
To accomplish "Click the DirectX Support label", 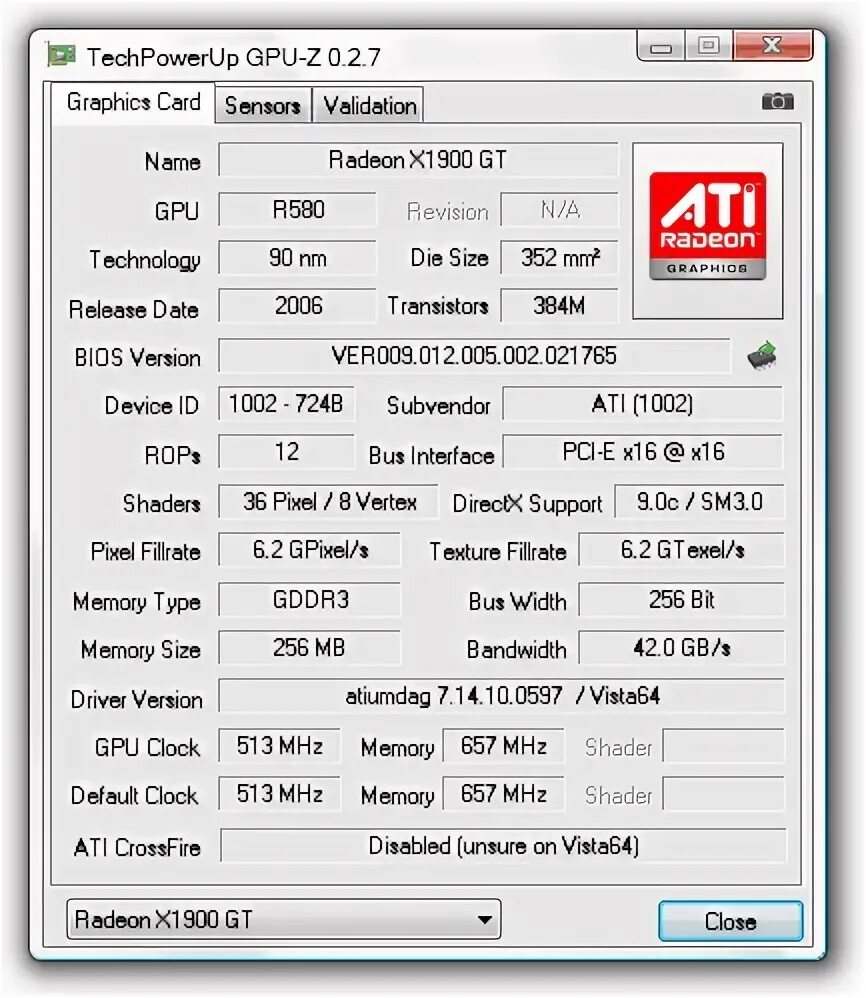I will 527,504.
